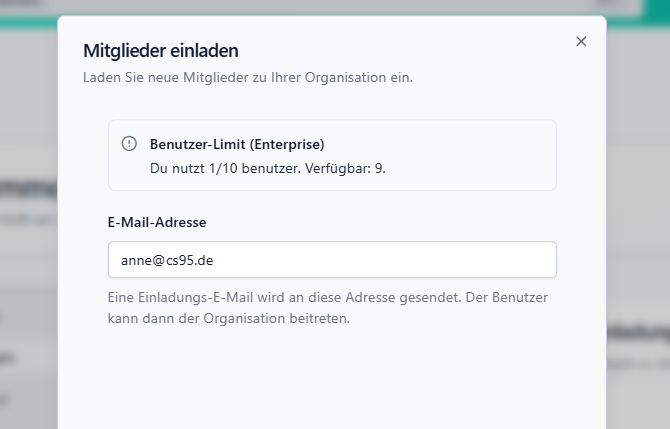Focus the E-Mail-Adresse input field
The height and width of the screenshot is (429, 670).
(332, 260)
